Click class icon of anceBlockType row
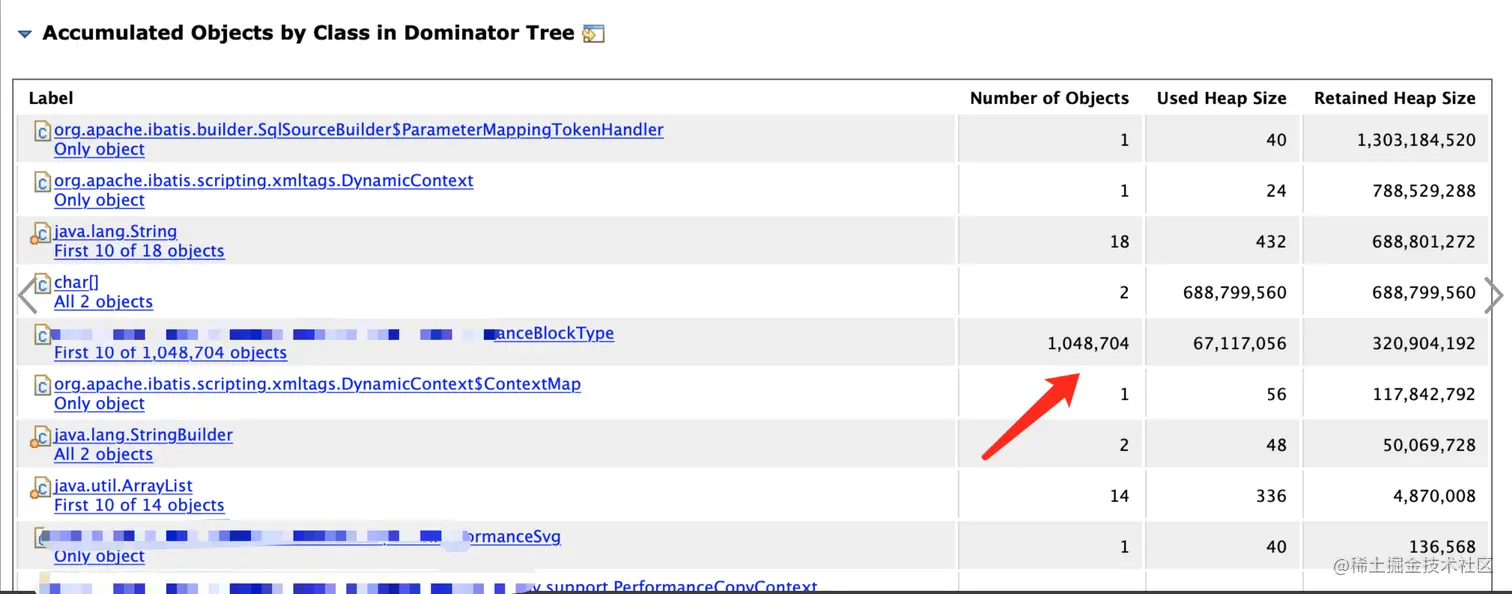 pyautogui.click(x=42, y=335)
